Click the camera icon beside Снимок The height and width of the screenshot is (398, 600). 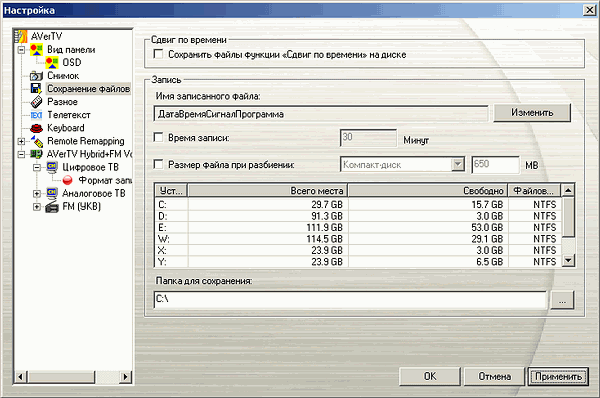tap(36, 76)
